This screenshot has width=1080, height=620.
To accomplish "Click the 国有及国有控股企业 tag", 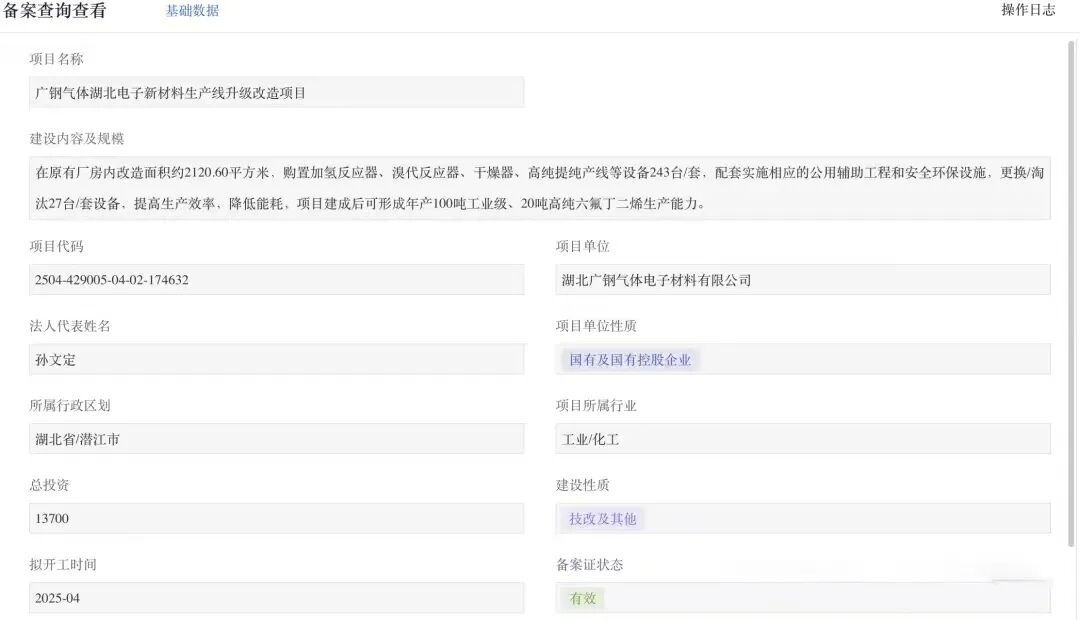I will [x=630, y=360].
